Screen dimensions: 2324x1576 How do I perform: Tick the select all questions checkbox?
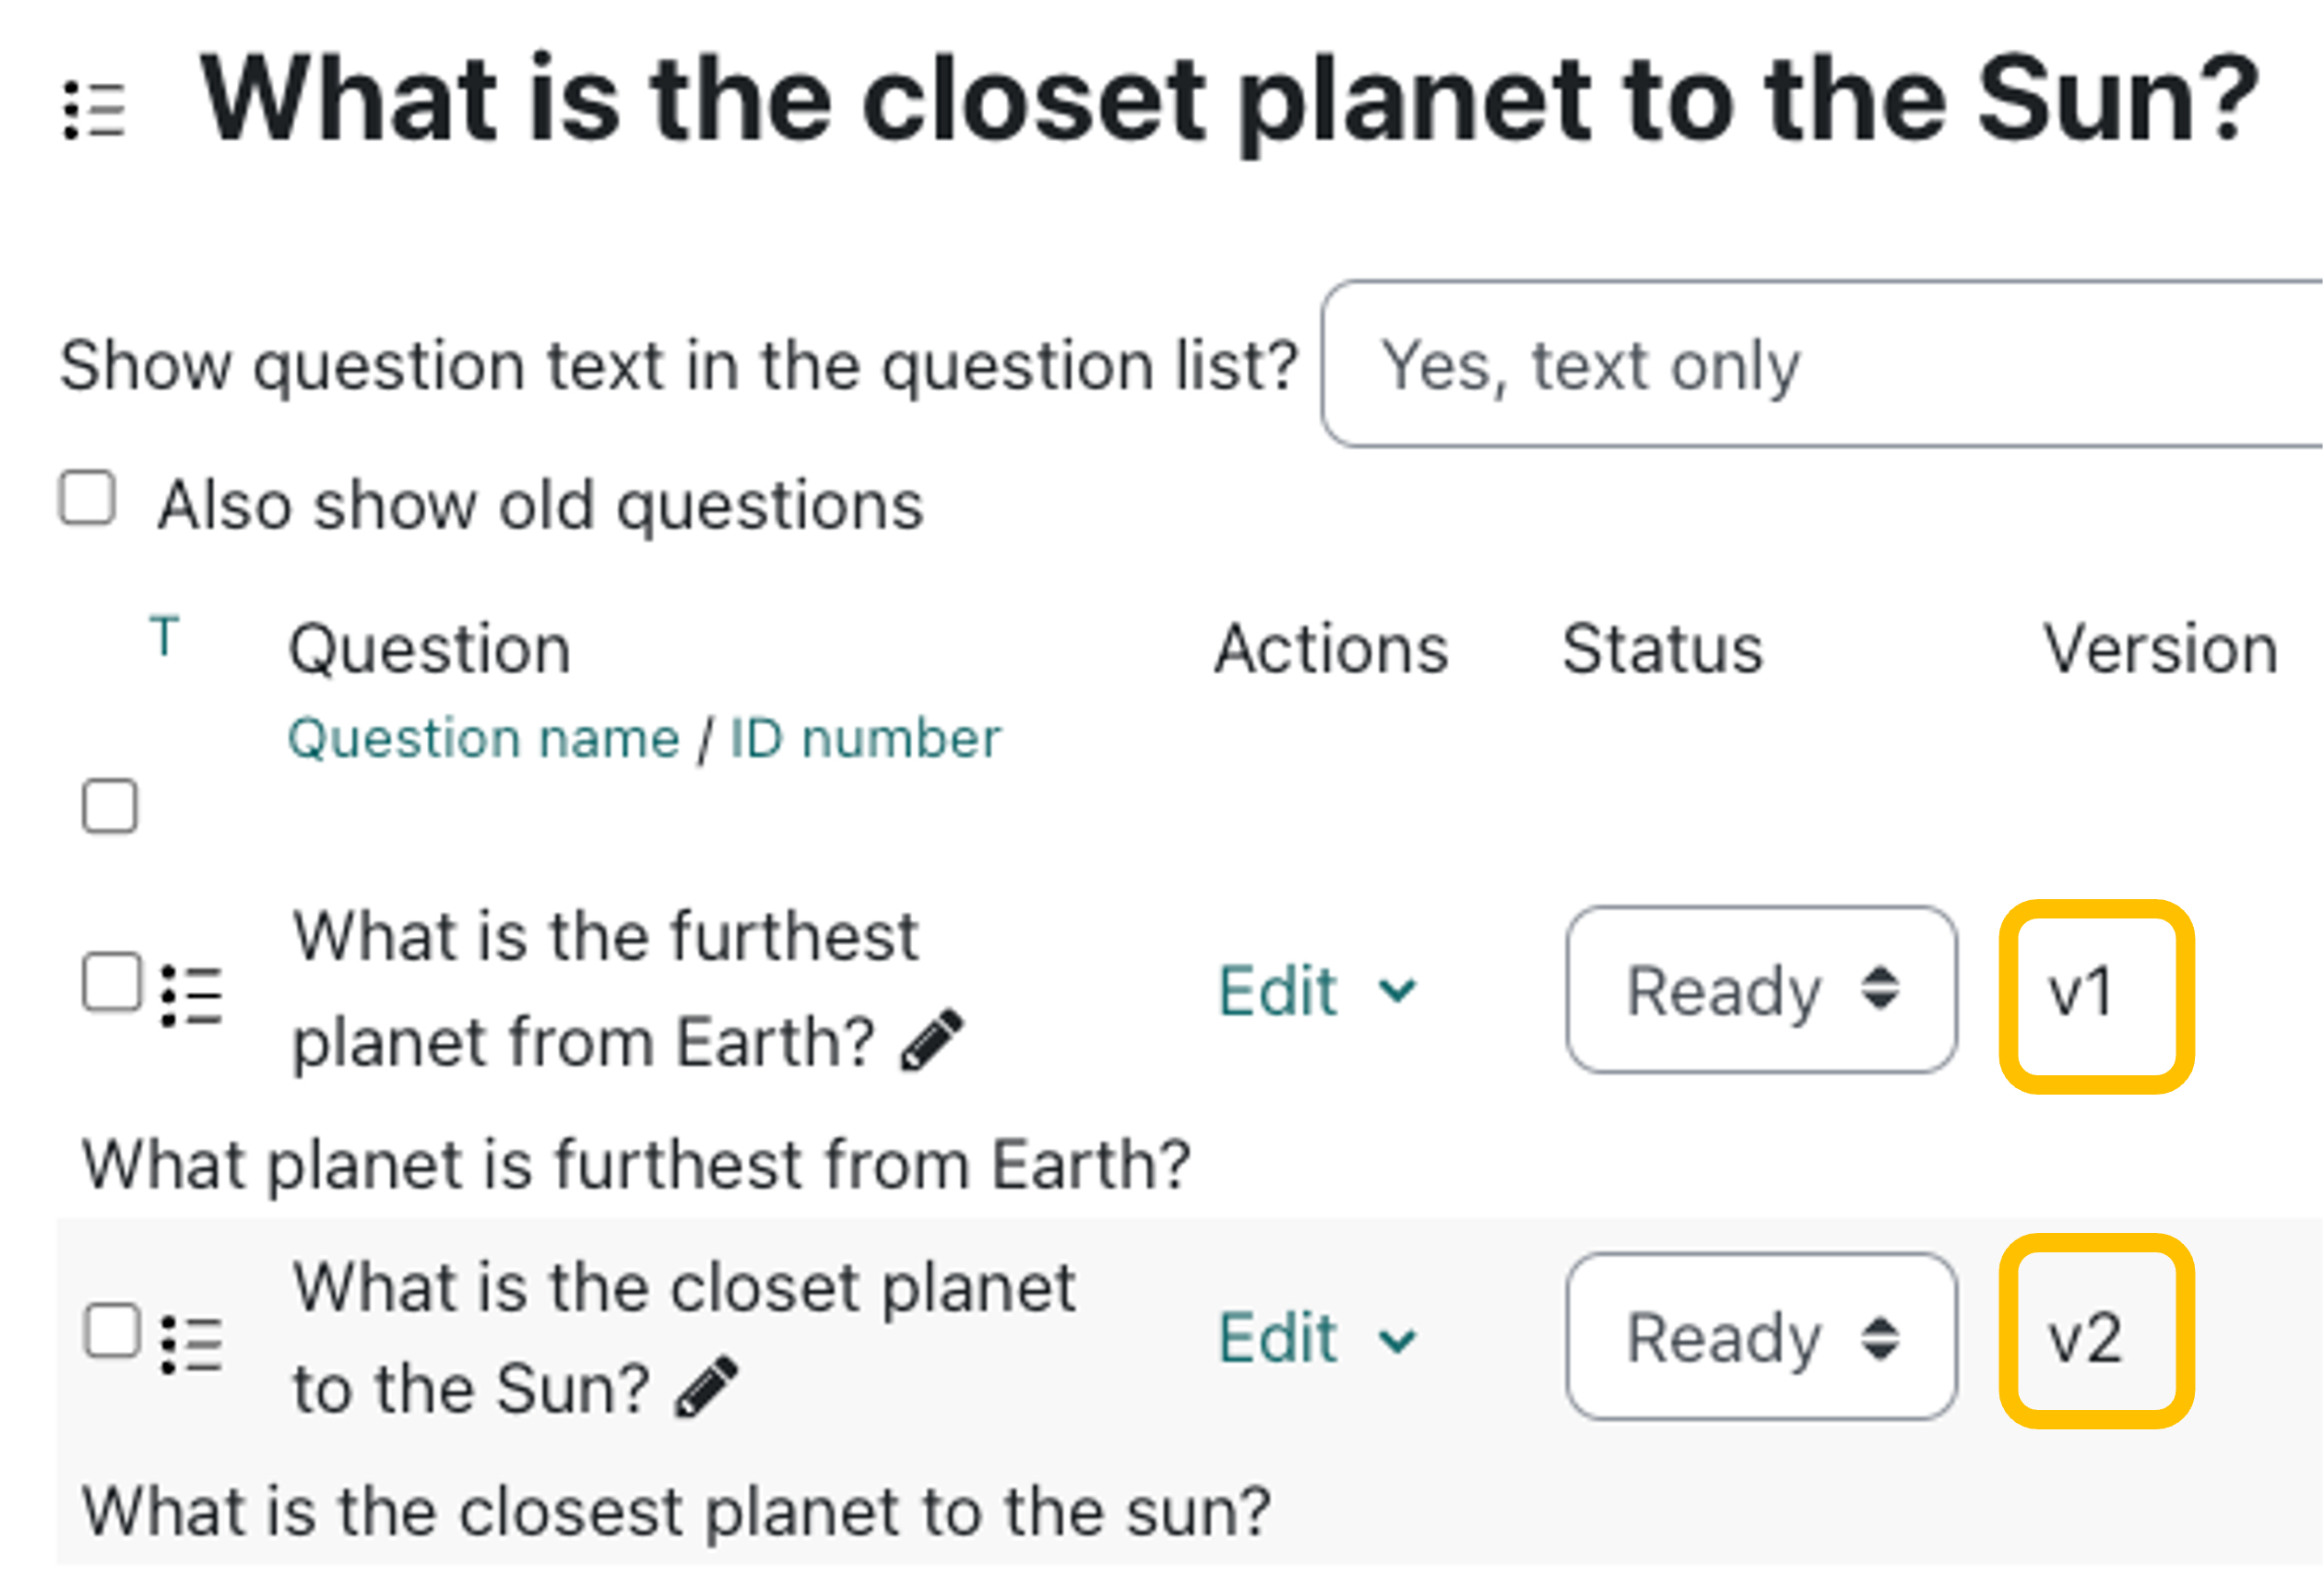point(110,806)
